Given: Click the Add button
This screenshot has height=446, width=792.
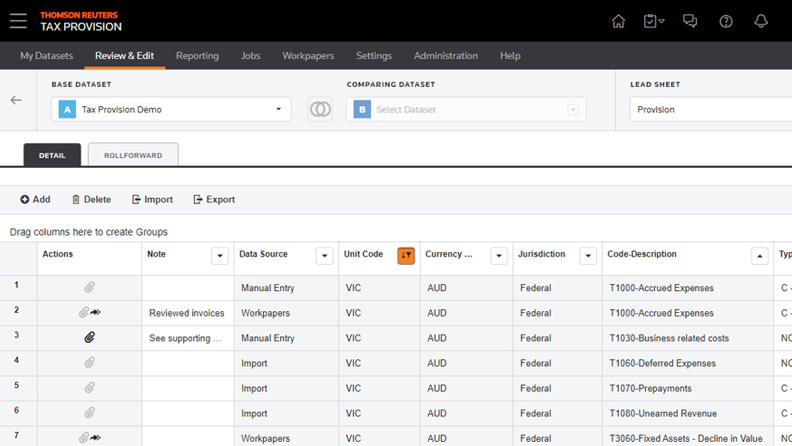Looking at the screenshot, I should coord(35,199).
